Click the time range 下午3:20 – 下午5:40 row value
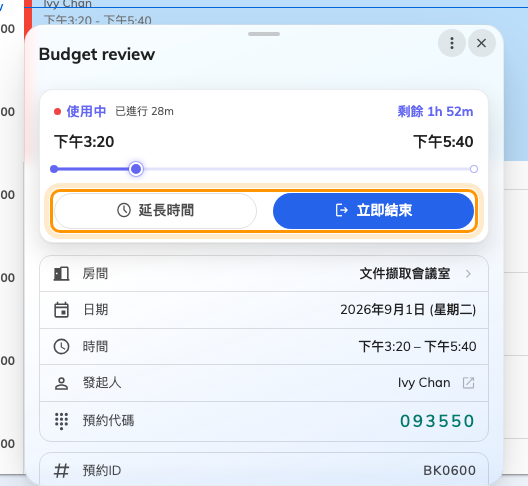528x486 pixels. [418, 347]
